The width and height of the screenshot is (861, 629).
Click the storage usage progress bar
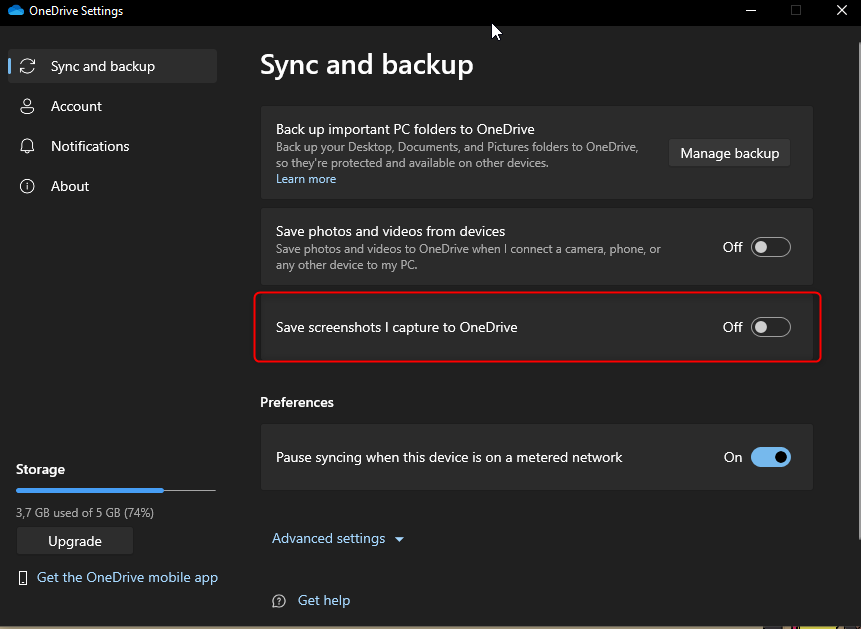tap(115, 491)
